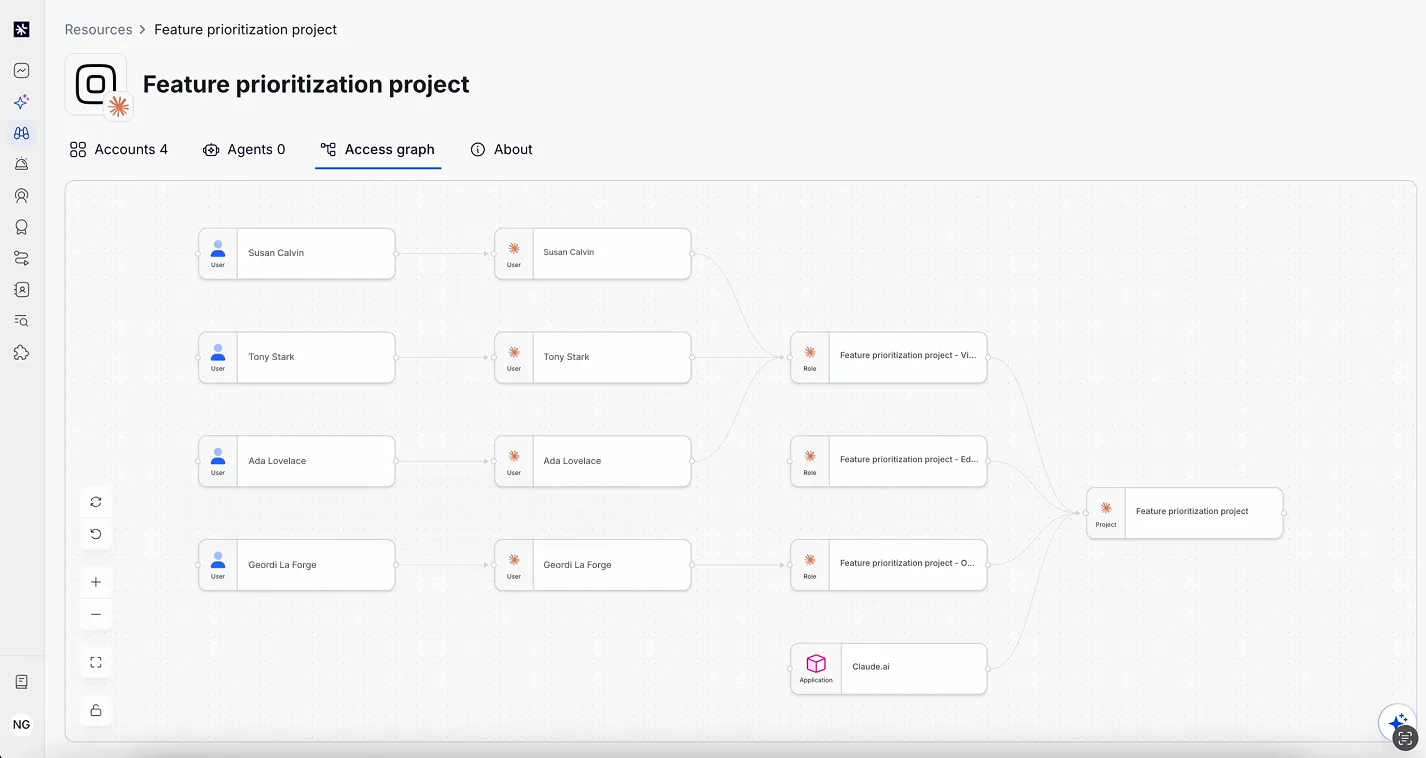Open the puzzle-piece integrations icon
The height and width of the screenshot is (758, 1426).
21,352
